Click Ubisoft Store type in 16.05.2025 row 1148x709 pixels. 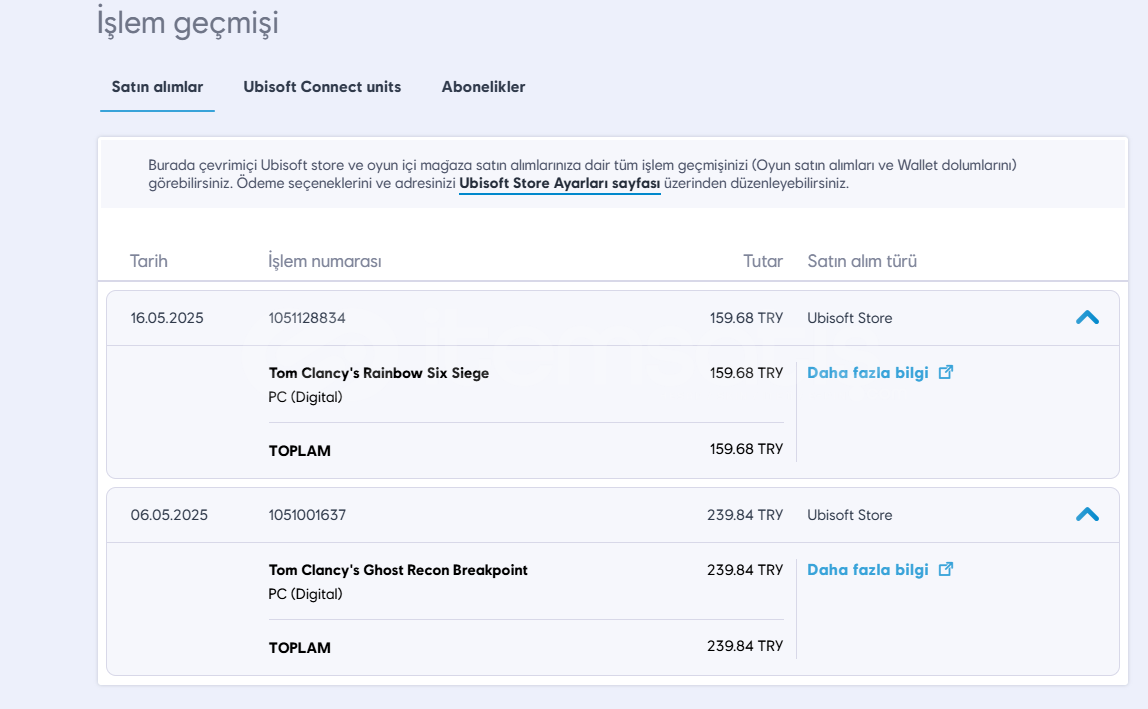pos(849,318)
